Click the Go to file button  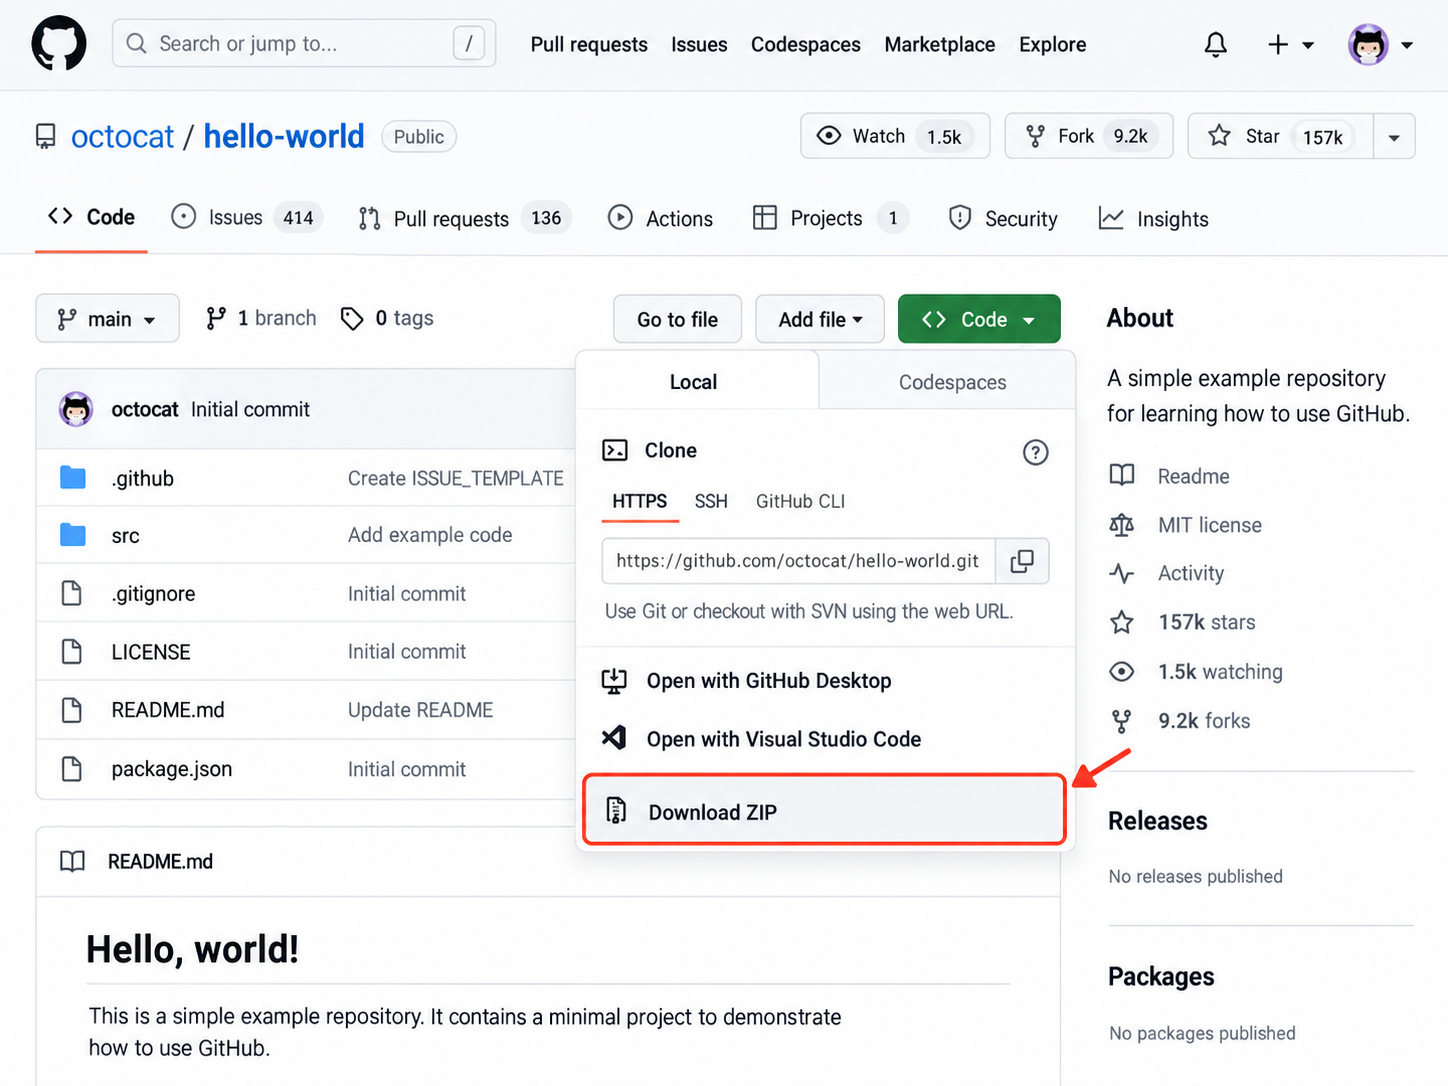click(x=677, y=319)
